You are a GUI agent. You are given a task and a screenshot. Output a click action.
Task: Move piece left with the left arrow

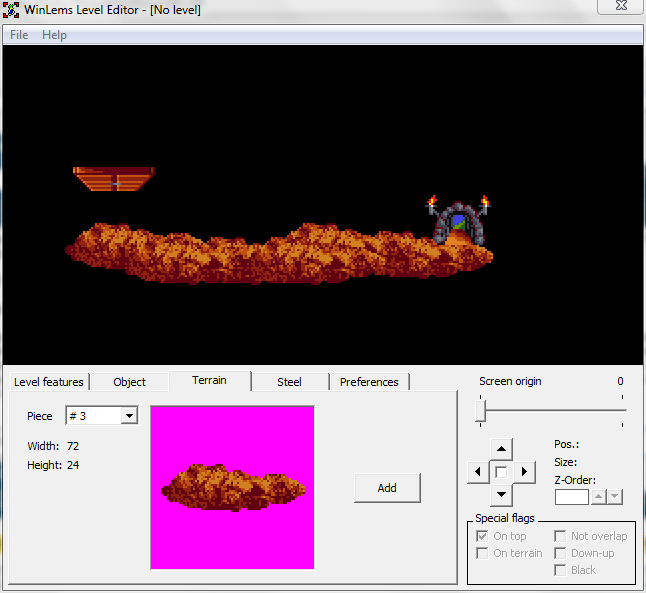478,472
